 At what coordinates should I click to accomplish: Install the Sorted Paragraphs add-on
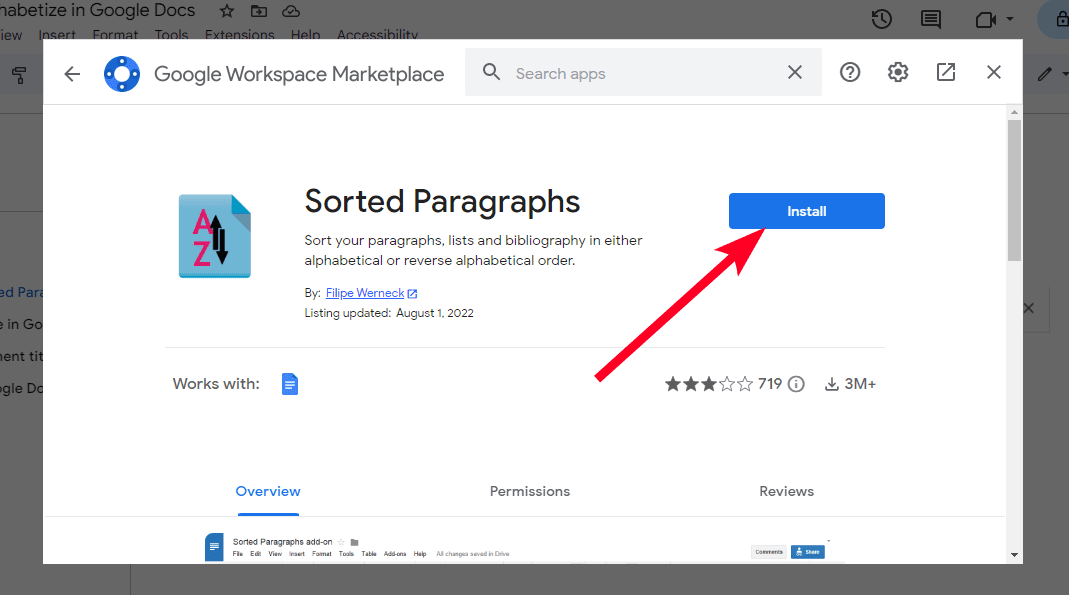pos(806,211)
